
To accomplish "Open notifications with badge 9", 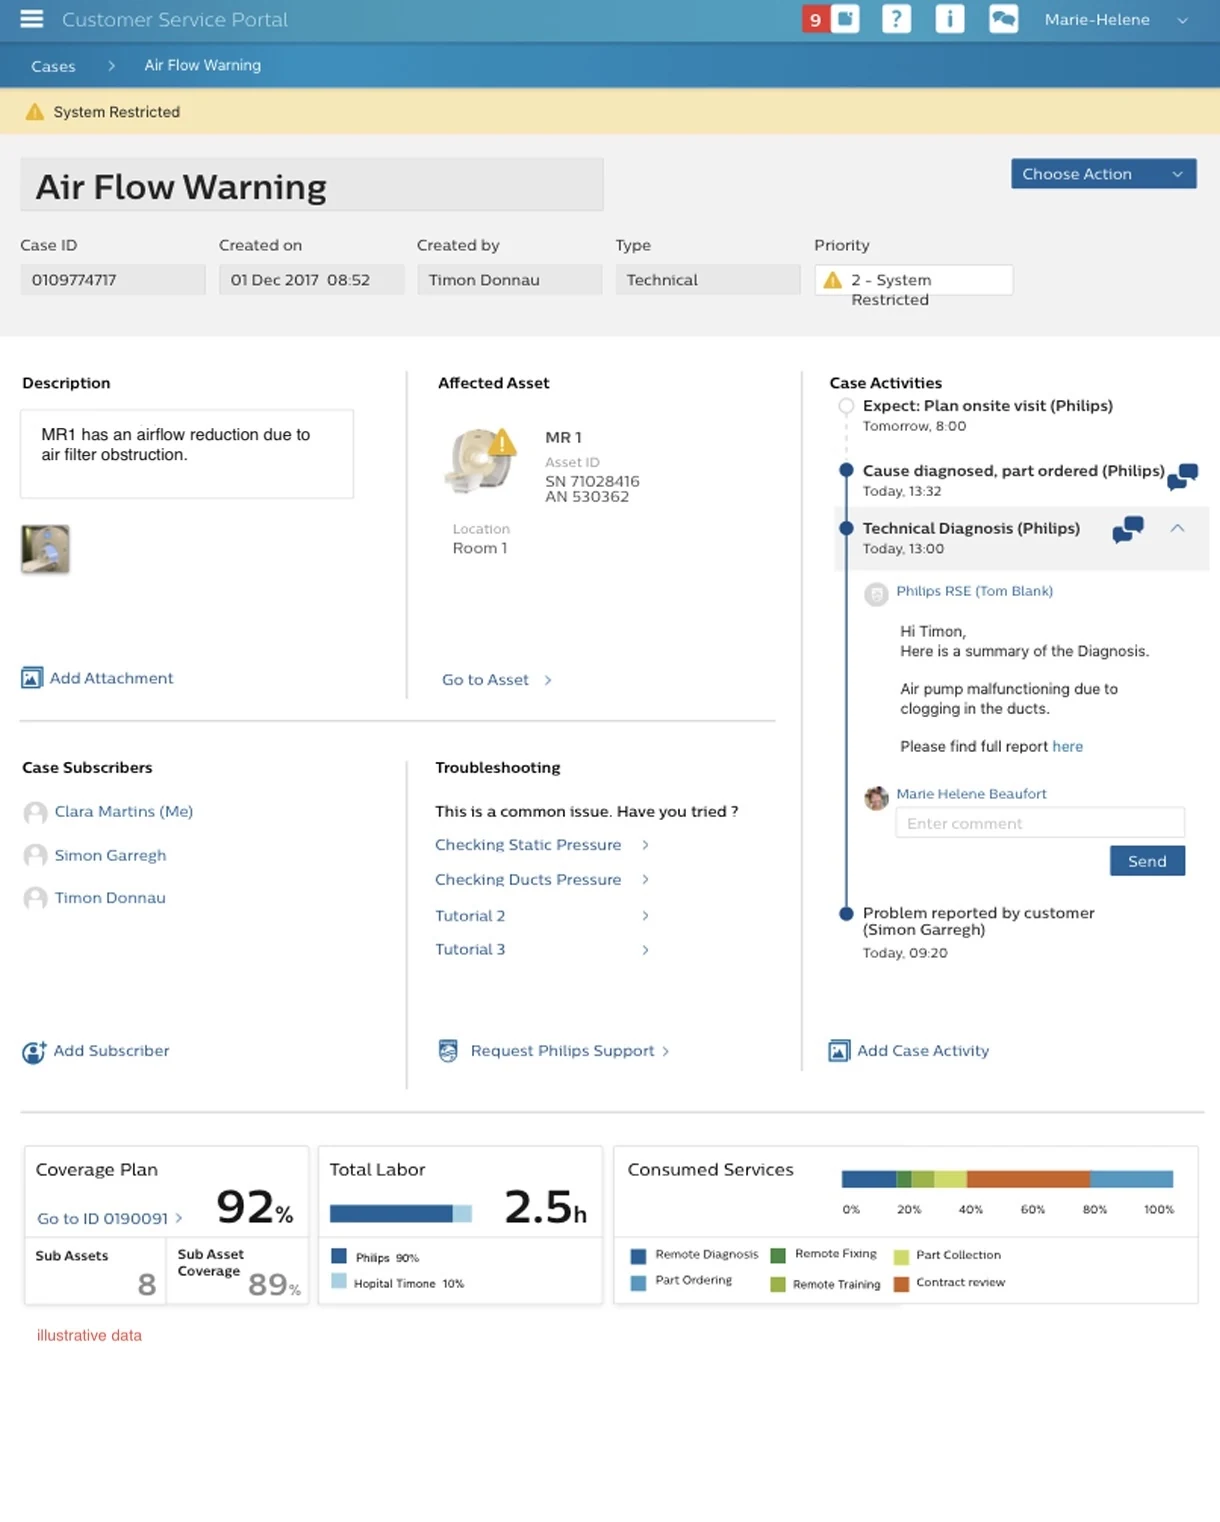I will click(831, 19).
